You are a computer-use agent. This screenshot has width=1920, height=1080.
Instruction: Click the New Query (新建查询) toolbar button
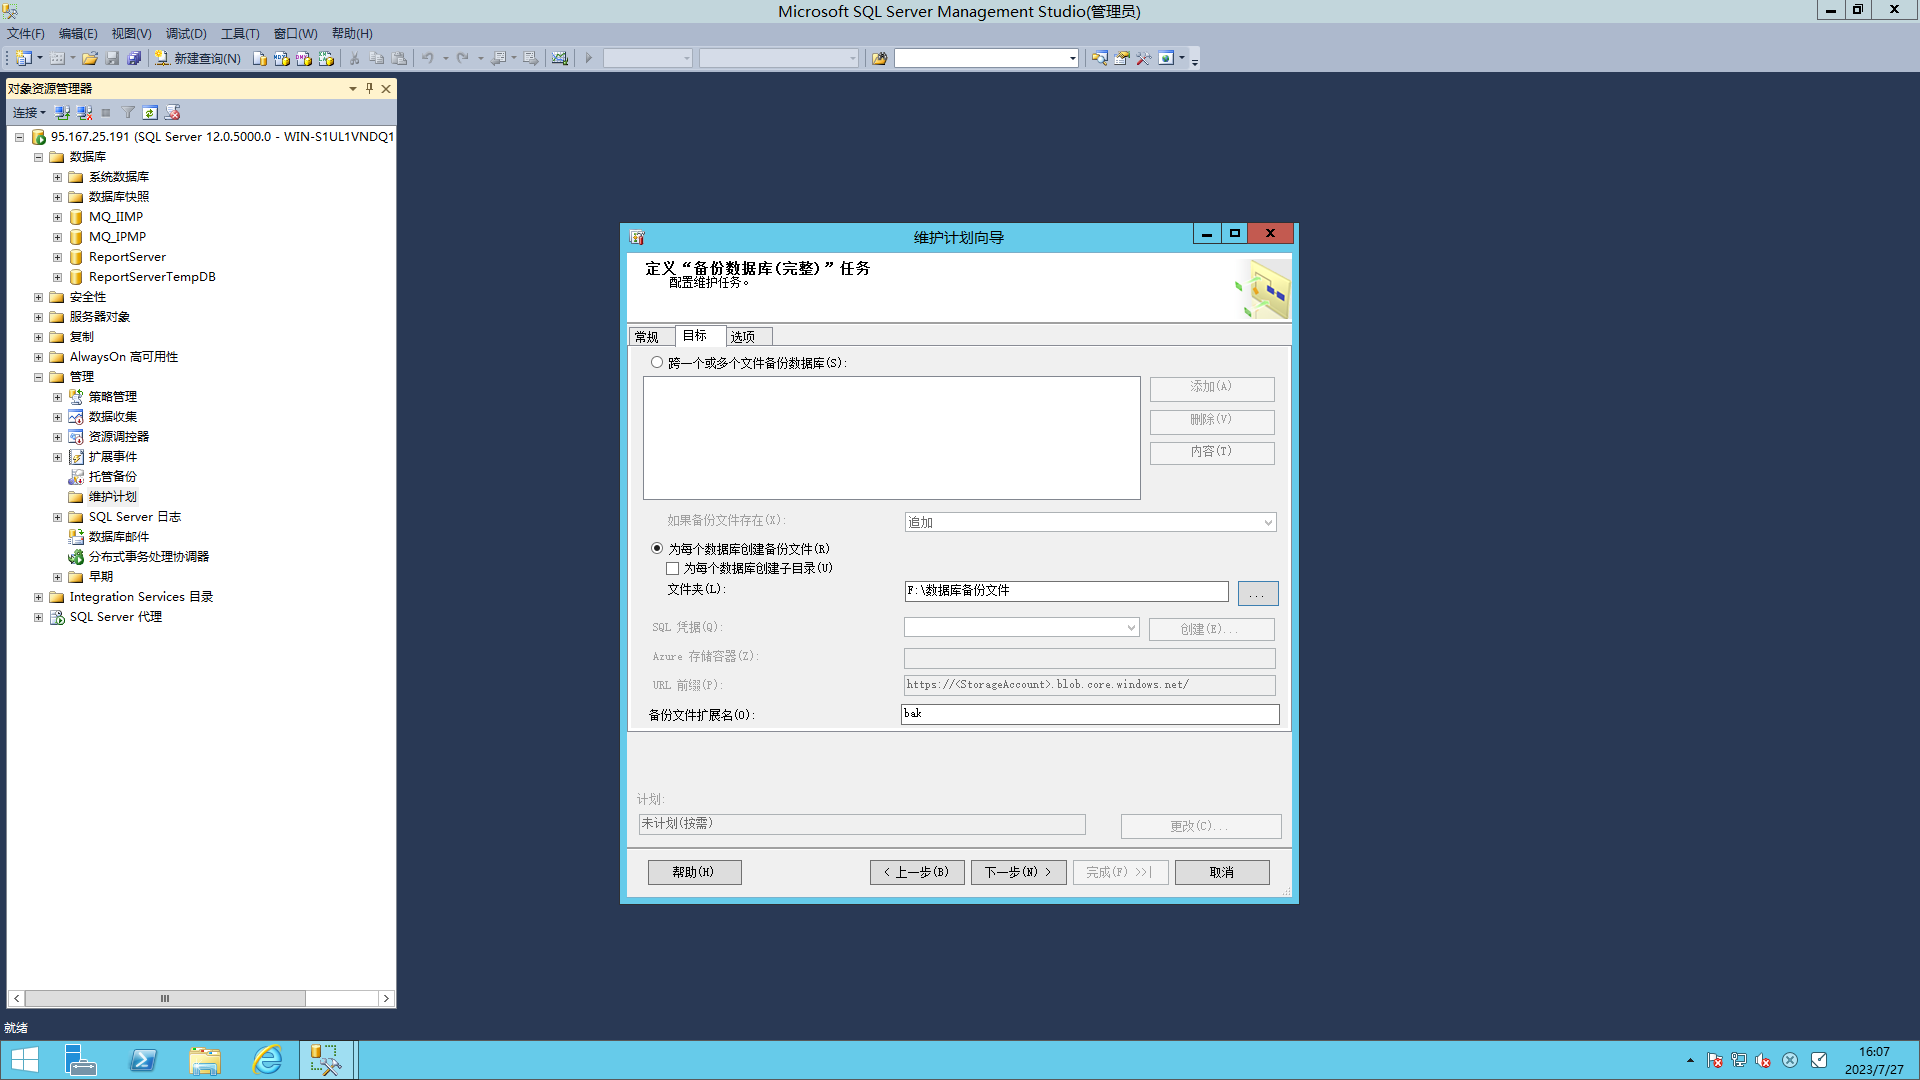tap(198, 58)
